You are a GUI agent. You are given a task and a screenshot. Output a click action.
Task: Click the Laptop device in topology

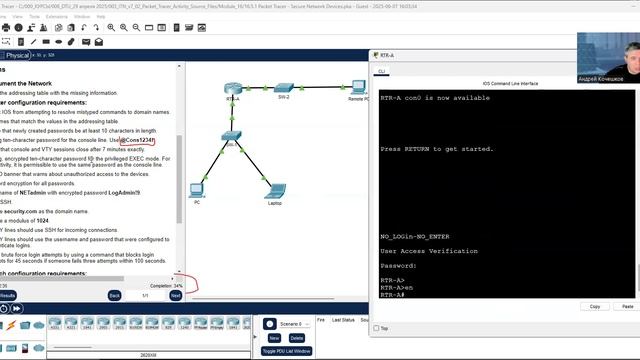coord(275,191)
